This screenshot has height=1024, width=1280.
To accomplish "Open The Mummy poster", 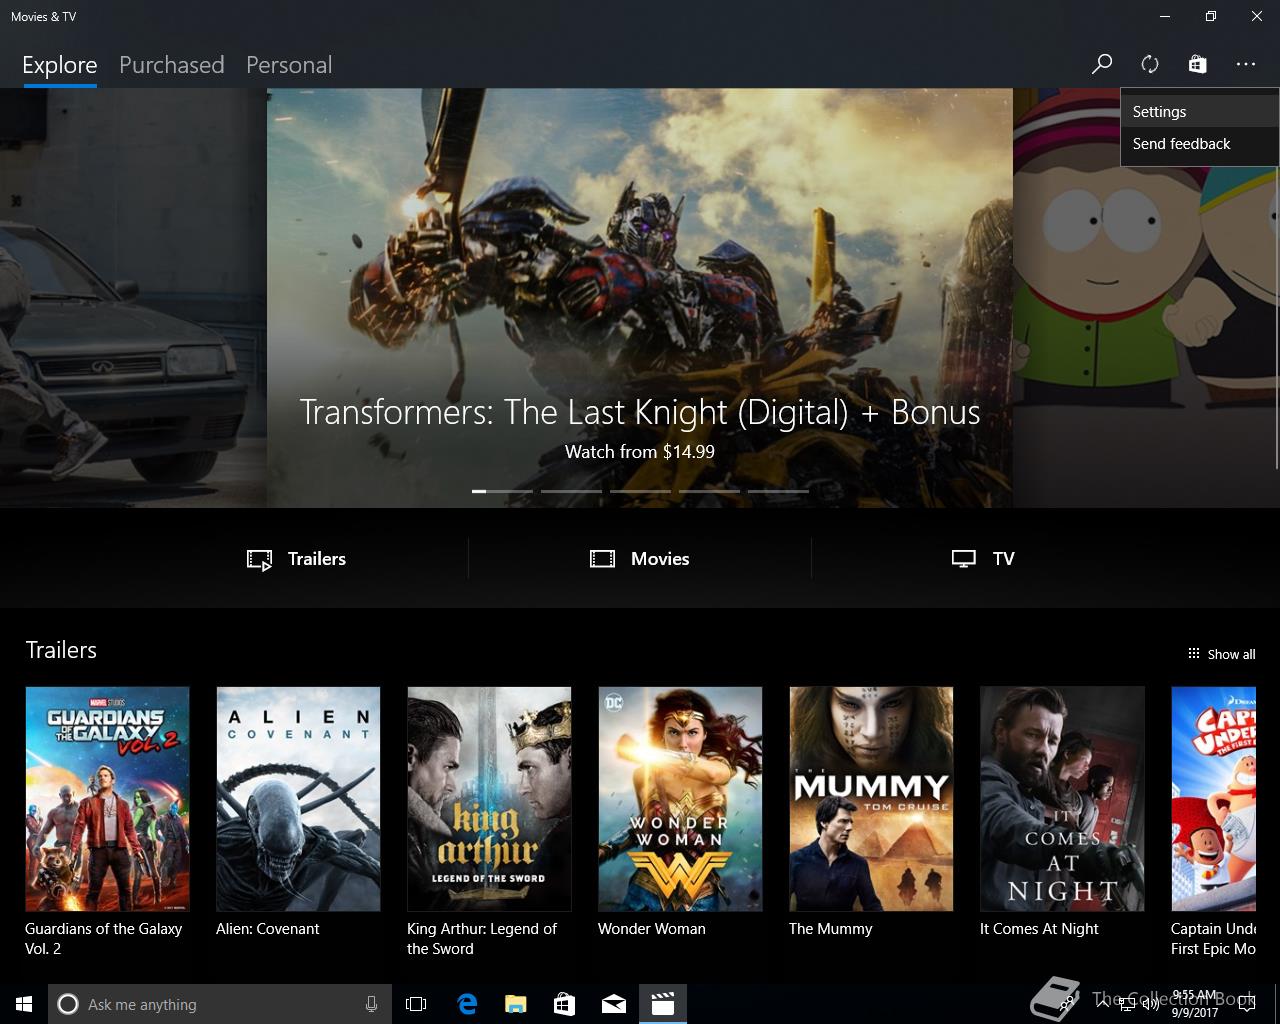I will coord(871,799).
